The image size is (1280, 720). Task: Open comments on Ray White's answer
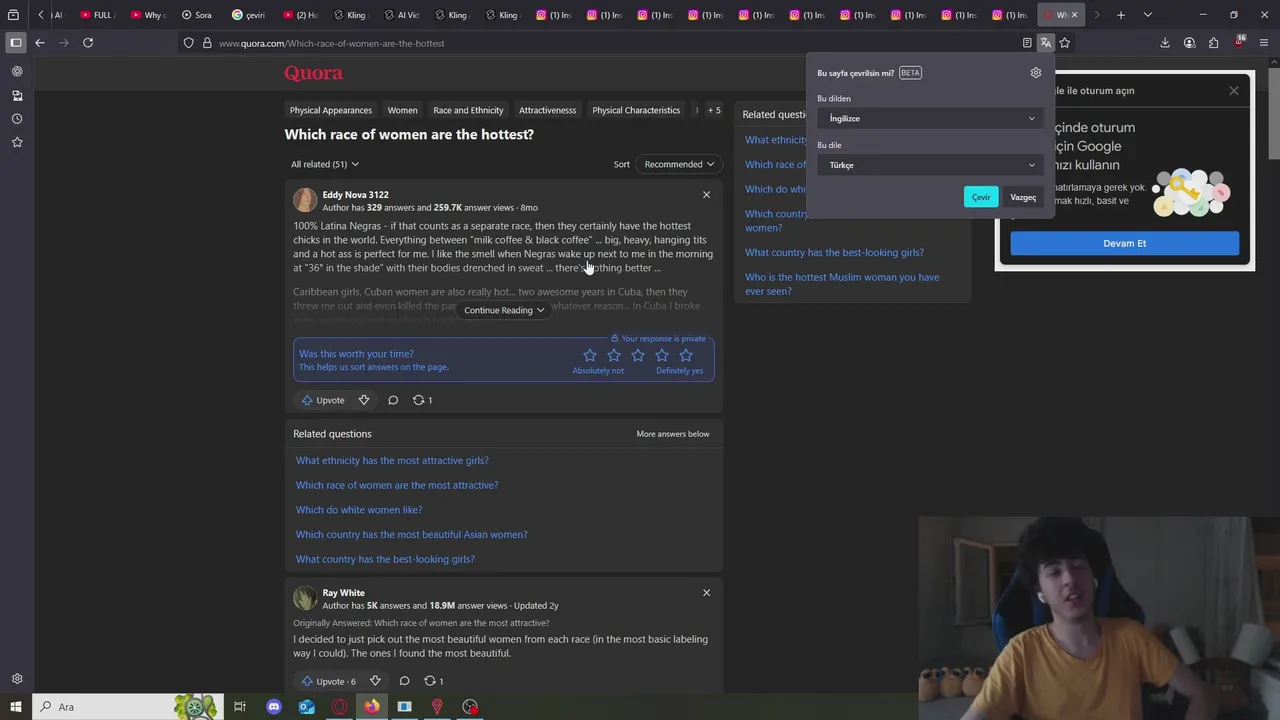(404, 681)
